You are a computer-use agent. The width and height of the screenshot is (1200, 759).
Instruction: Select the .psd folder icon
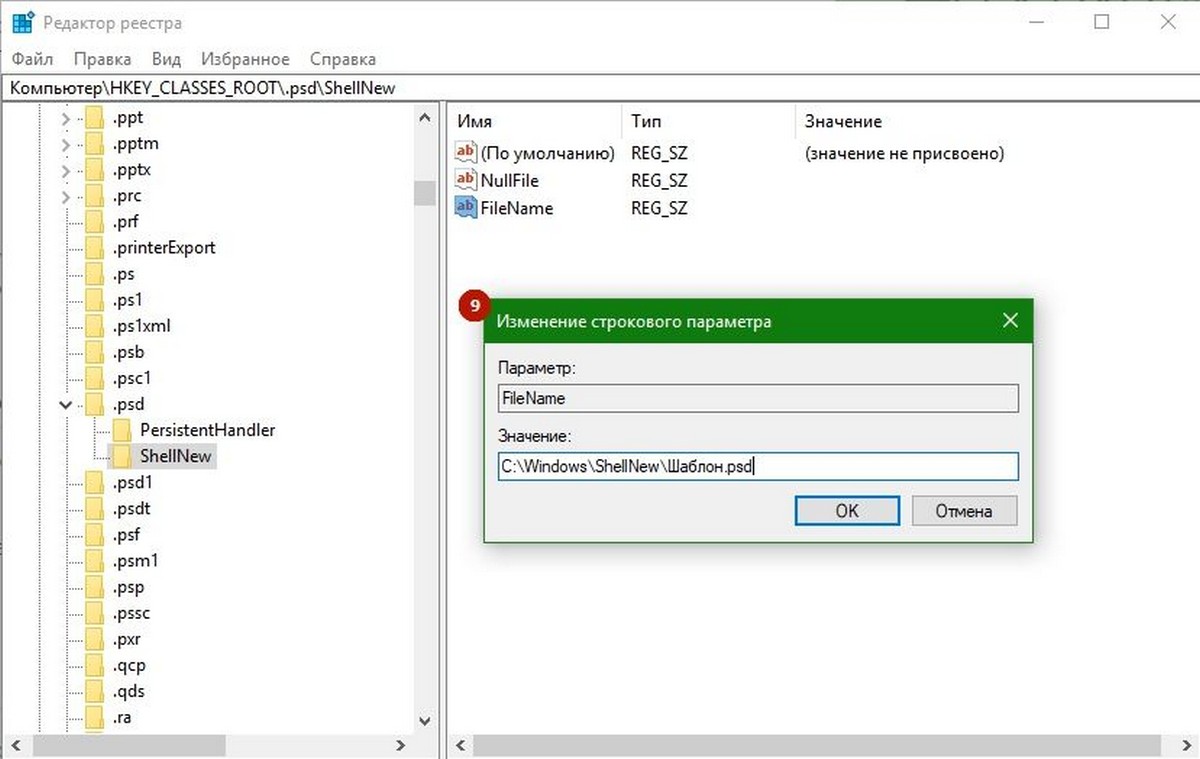95,405
